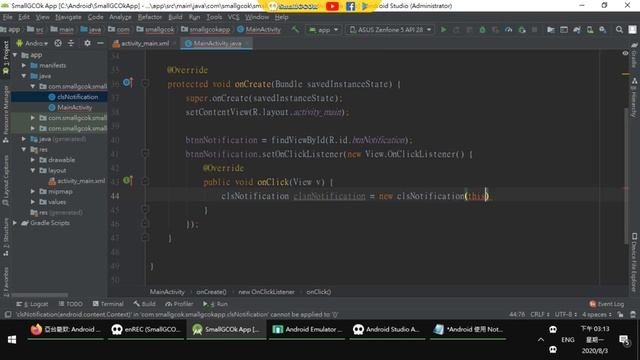
Task: Hide the Project panel with minus icon
Action: pos(100,43)
